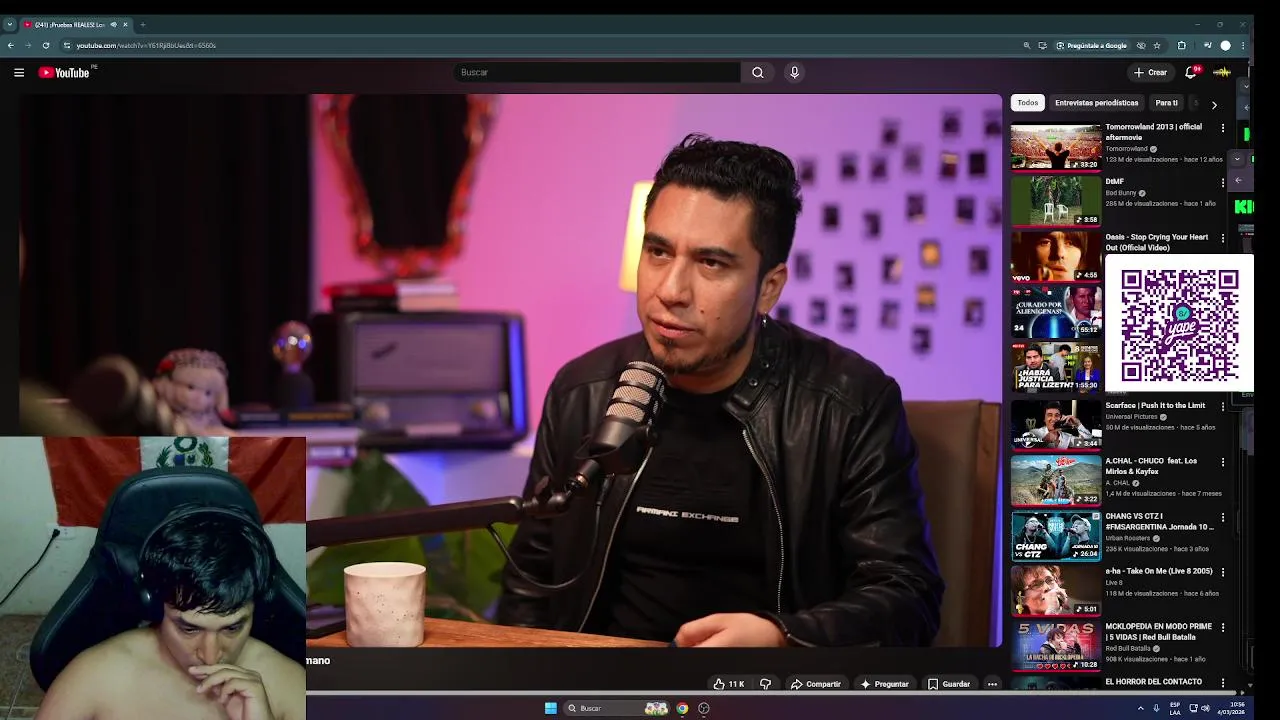
Task: Dislike the video with thumbs down
Action: pyautogui.click(x=766, y=684)
